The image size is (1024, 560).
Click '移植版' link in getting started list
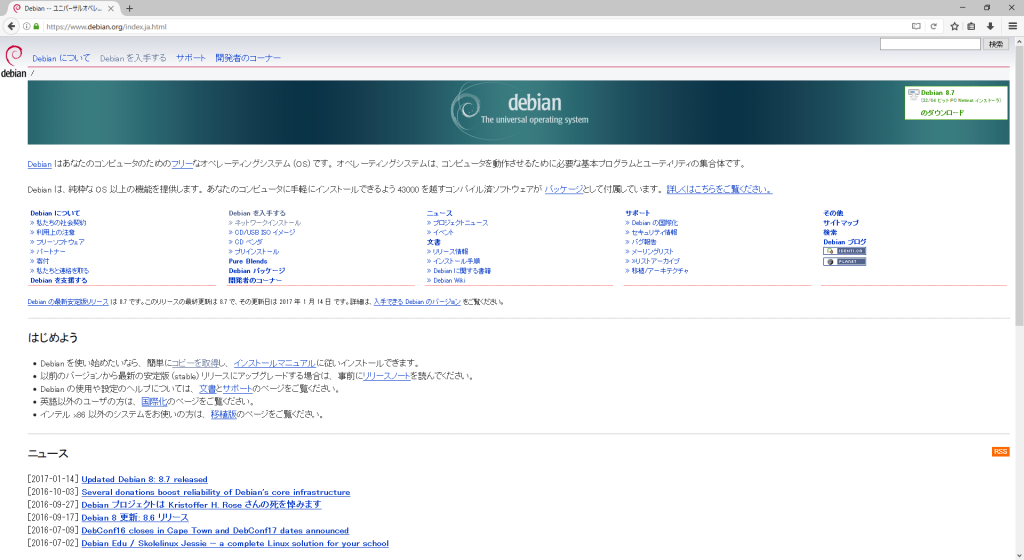coord(223,414)
